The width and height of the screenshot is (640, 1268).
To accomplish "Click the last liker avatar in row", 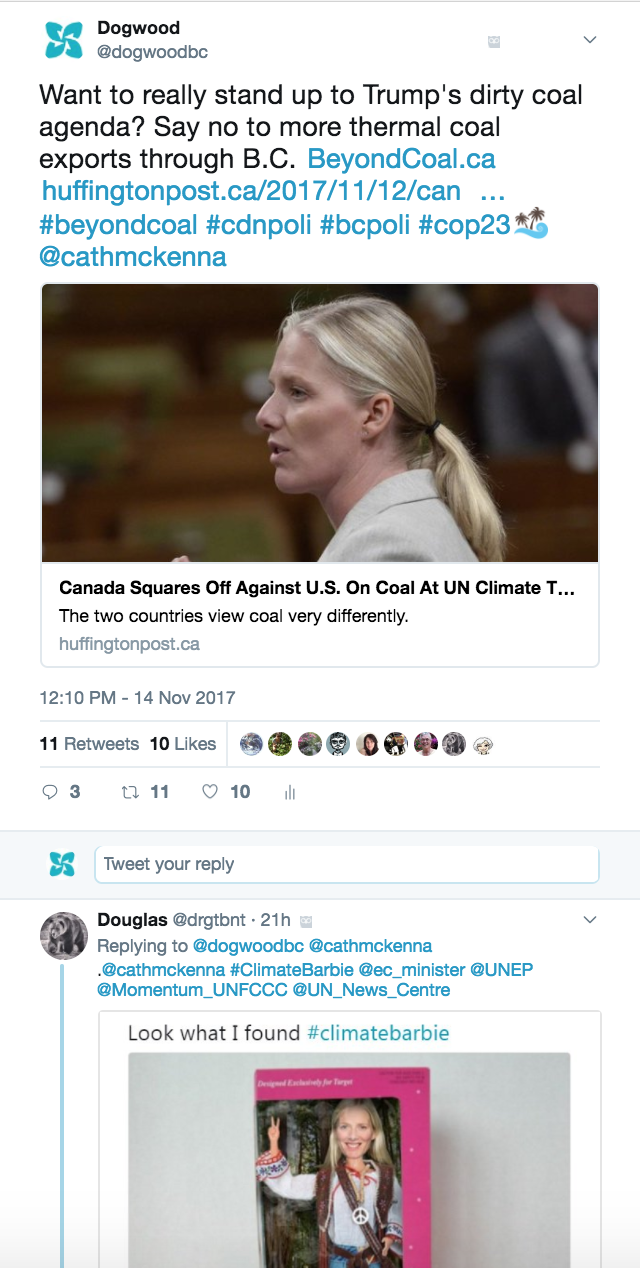I will 483,744.
